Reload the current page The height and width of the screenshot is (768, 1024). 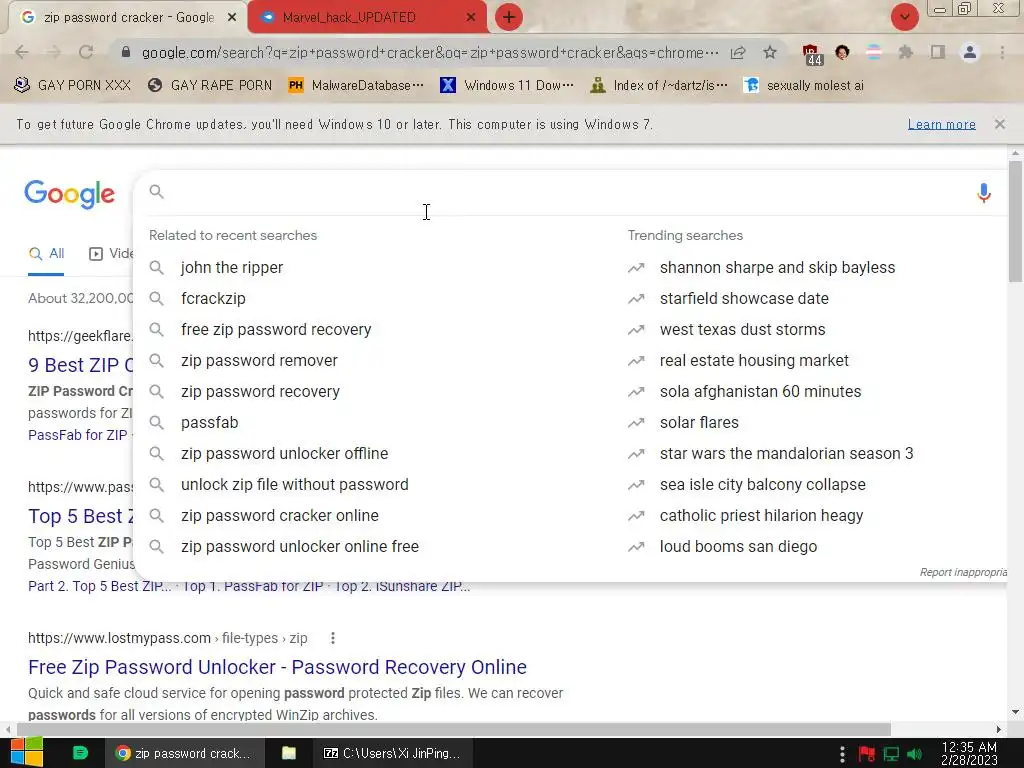(x=86, y=52)
